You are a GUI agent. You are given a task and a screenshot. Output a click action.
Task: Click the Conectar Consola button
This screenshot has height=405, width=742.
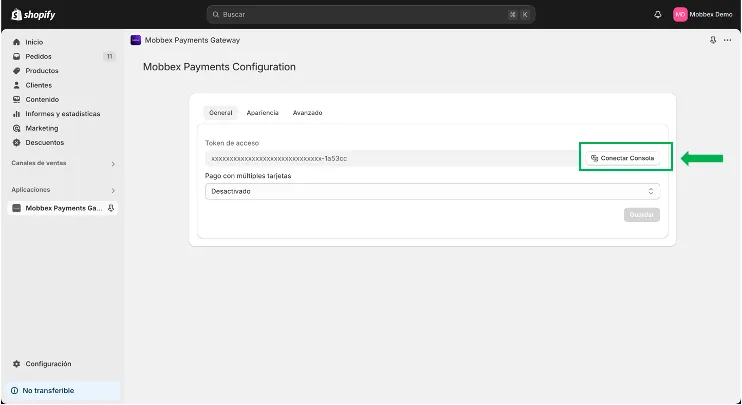[x=623, y=158]
